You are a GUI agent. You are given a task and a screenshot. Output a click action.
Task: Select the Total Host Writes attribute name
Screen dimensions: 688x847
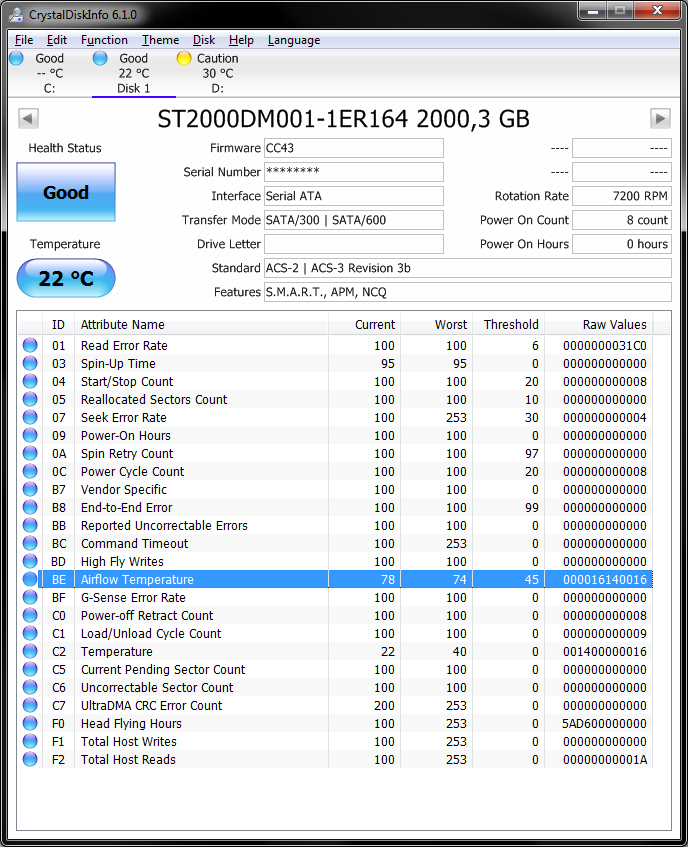point(129,742)
